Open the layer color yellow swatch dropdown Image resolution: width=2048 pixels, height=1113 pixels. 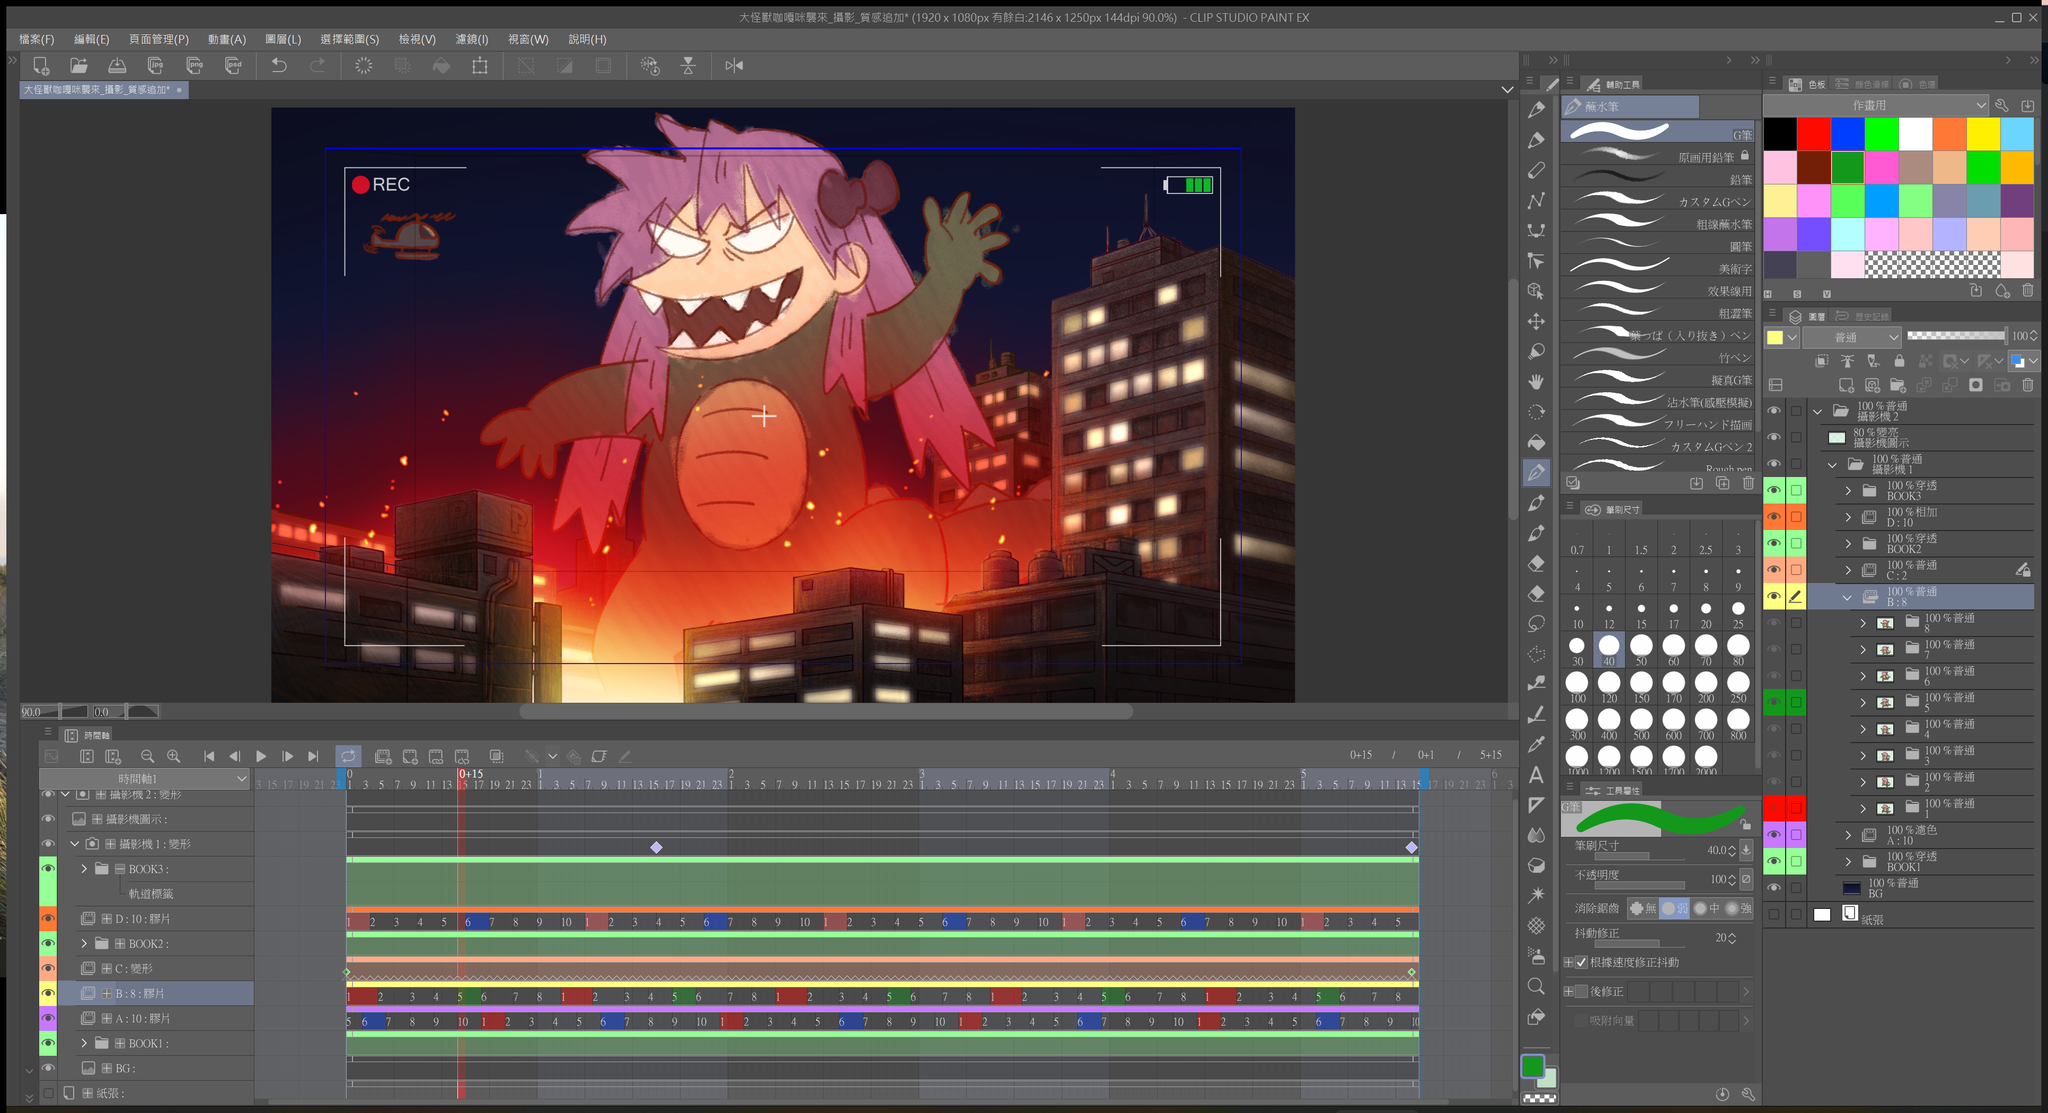click(1782, 338)
